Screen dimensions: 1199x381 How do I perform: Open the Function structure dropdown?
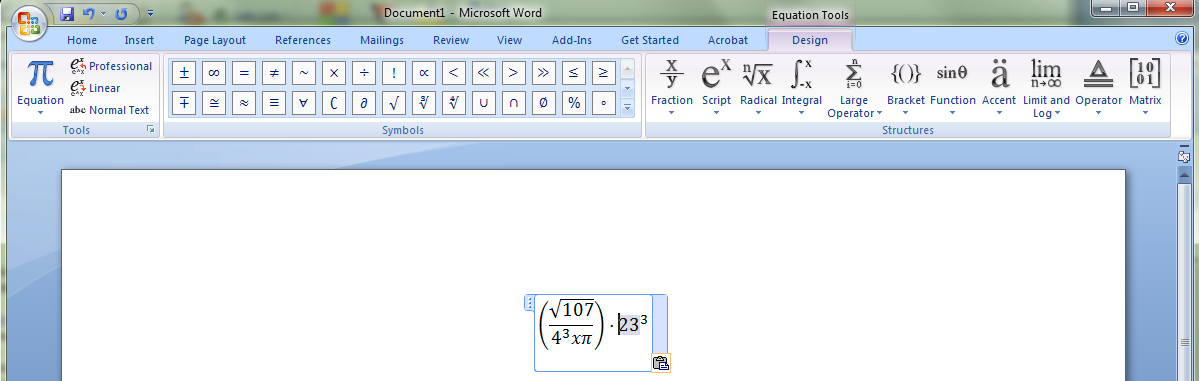pos(952,89)
